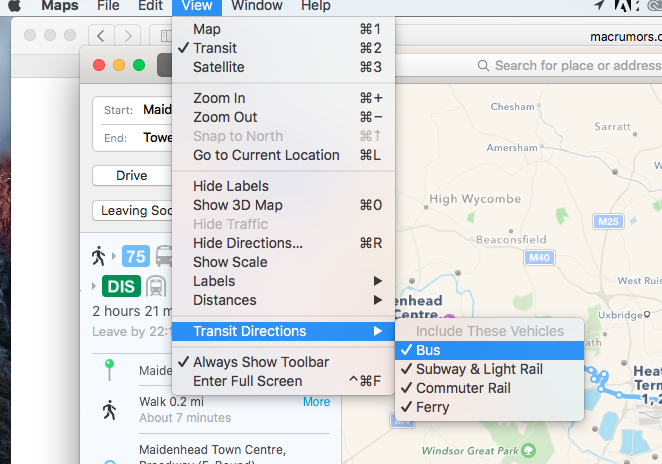Open the Maps application menu
The width and height of the screenshot is (662, 464).
point(60,5)
